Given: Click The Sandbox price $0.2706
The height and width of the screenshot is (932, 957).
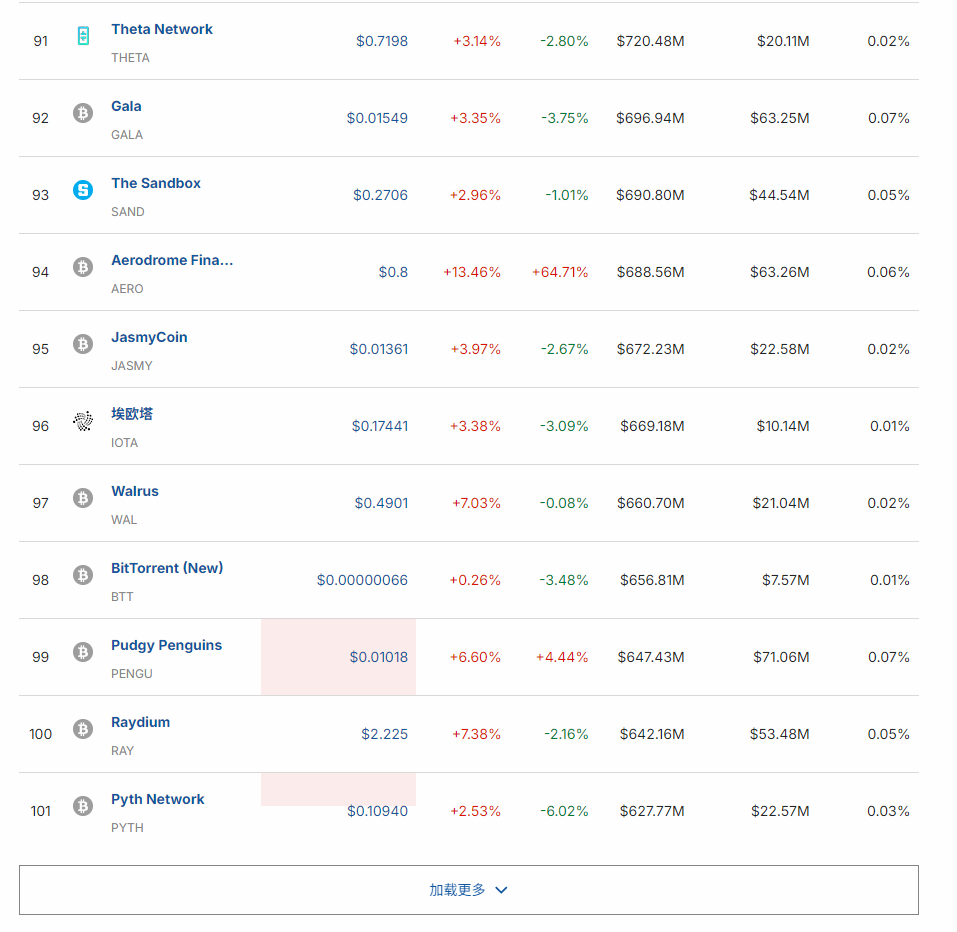Looking at the screenshot, I should [x=380, y=195].
